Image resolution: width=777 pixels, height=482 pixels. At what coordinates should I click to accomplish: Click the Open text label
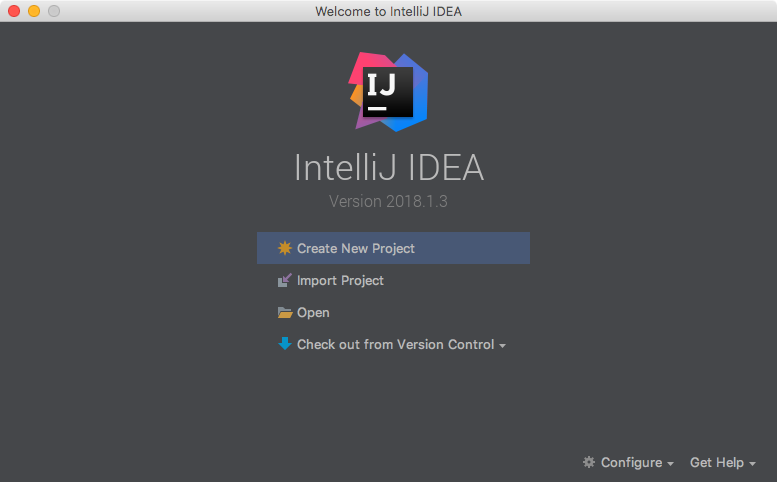coord(313,313)
